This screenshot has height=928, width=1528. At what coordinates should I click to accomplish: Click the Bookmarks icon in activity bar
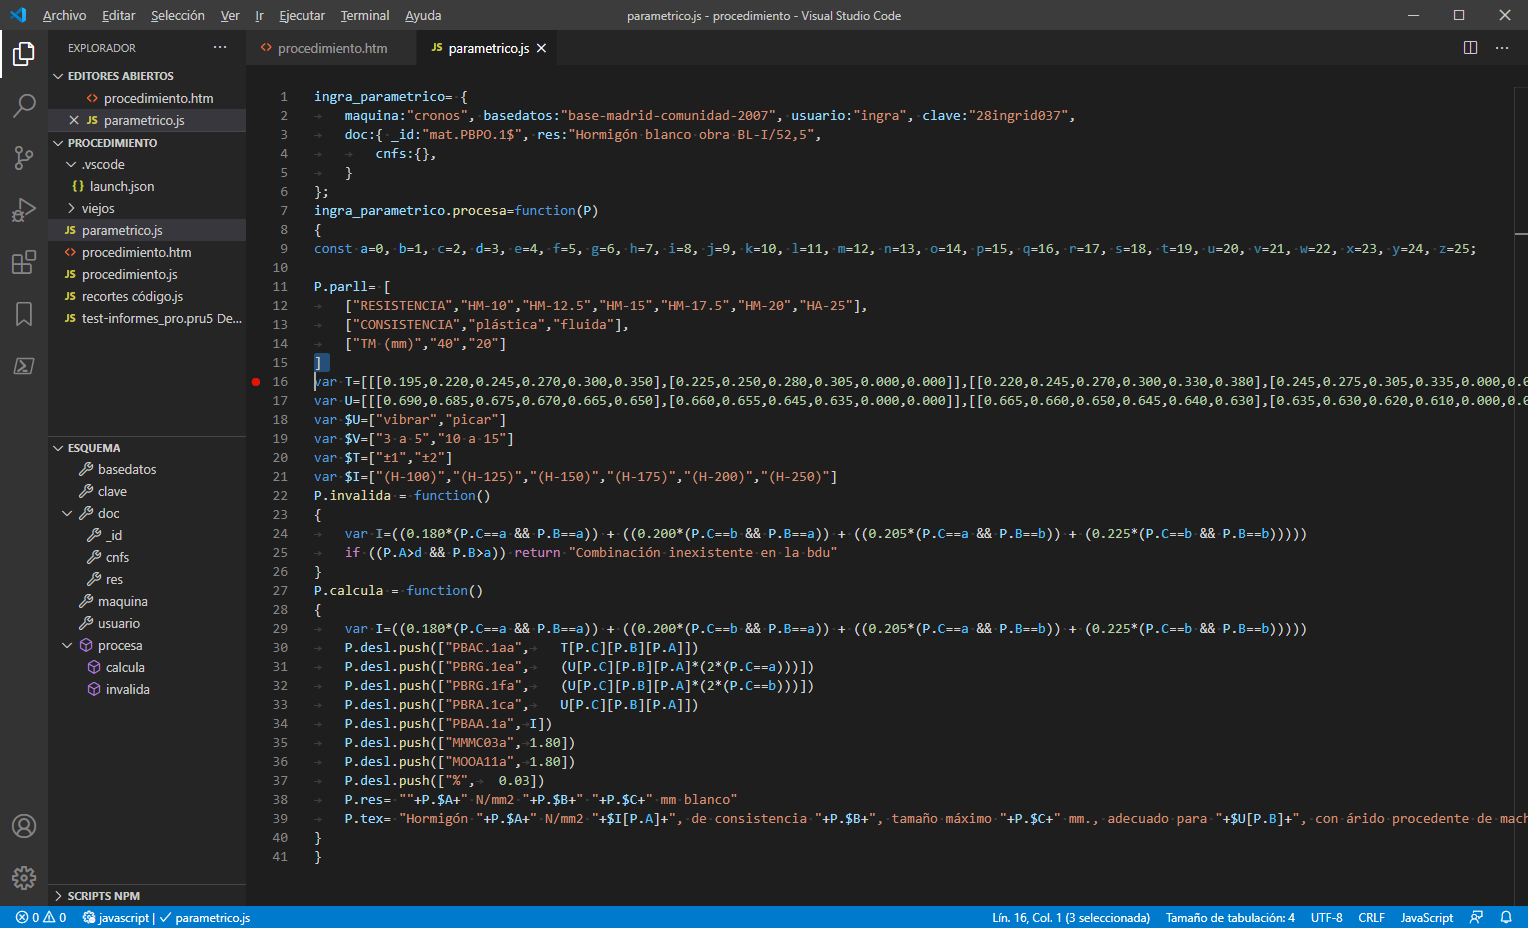pyautogui.click(x=24, y=314)
